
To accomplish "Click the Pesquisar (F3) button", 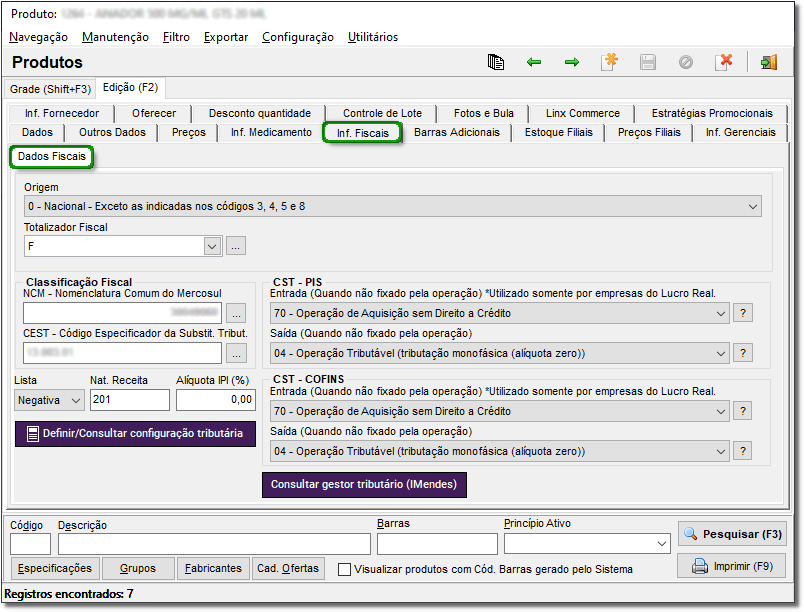I will pos(732,534).
